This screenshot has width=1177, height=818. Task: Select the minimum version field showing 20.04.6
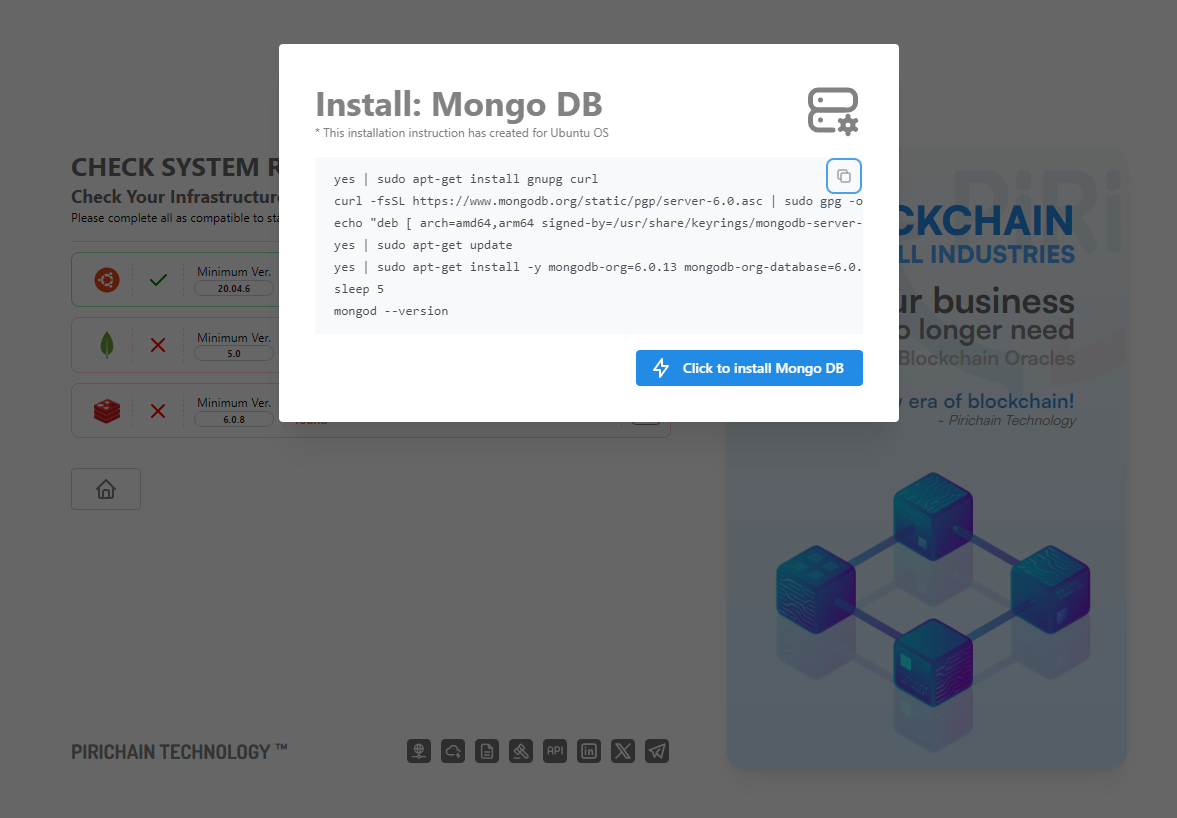click(233, 287)
